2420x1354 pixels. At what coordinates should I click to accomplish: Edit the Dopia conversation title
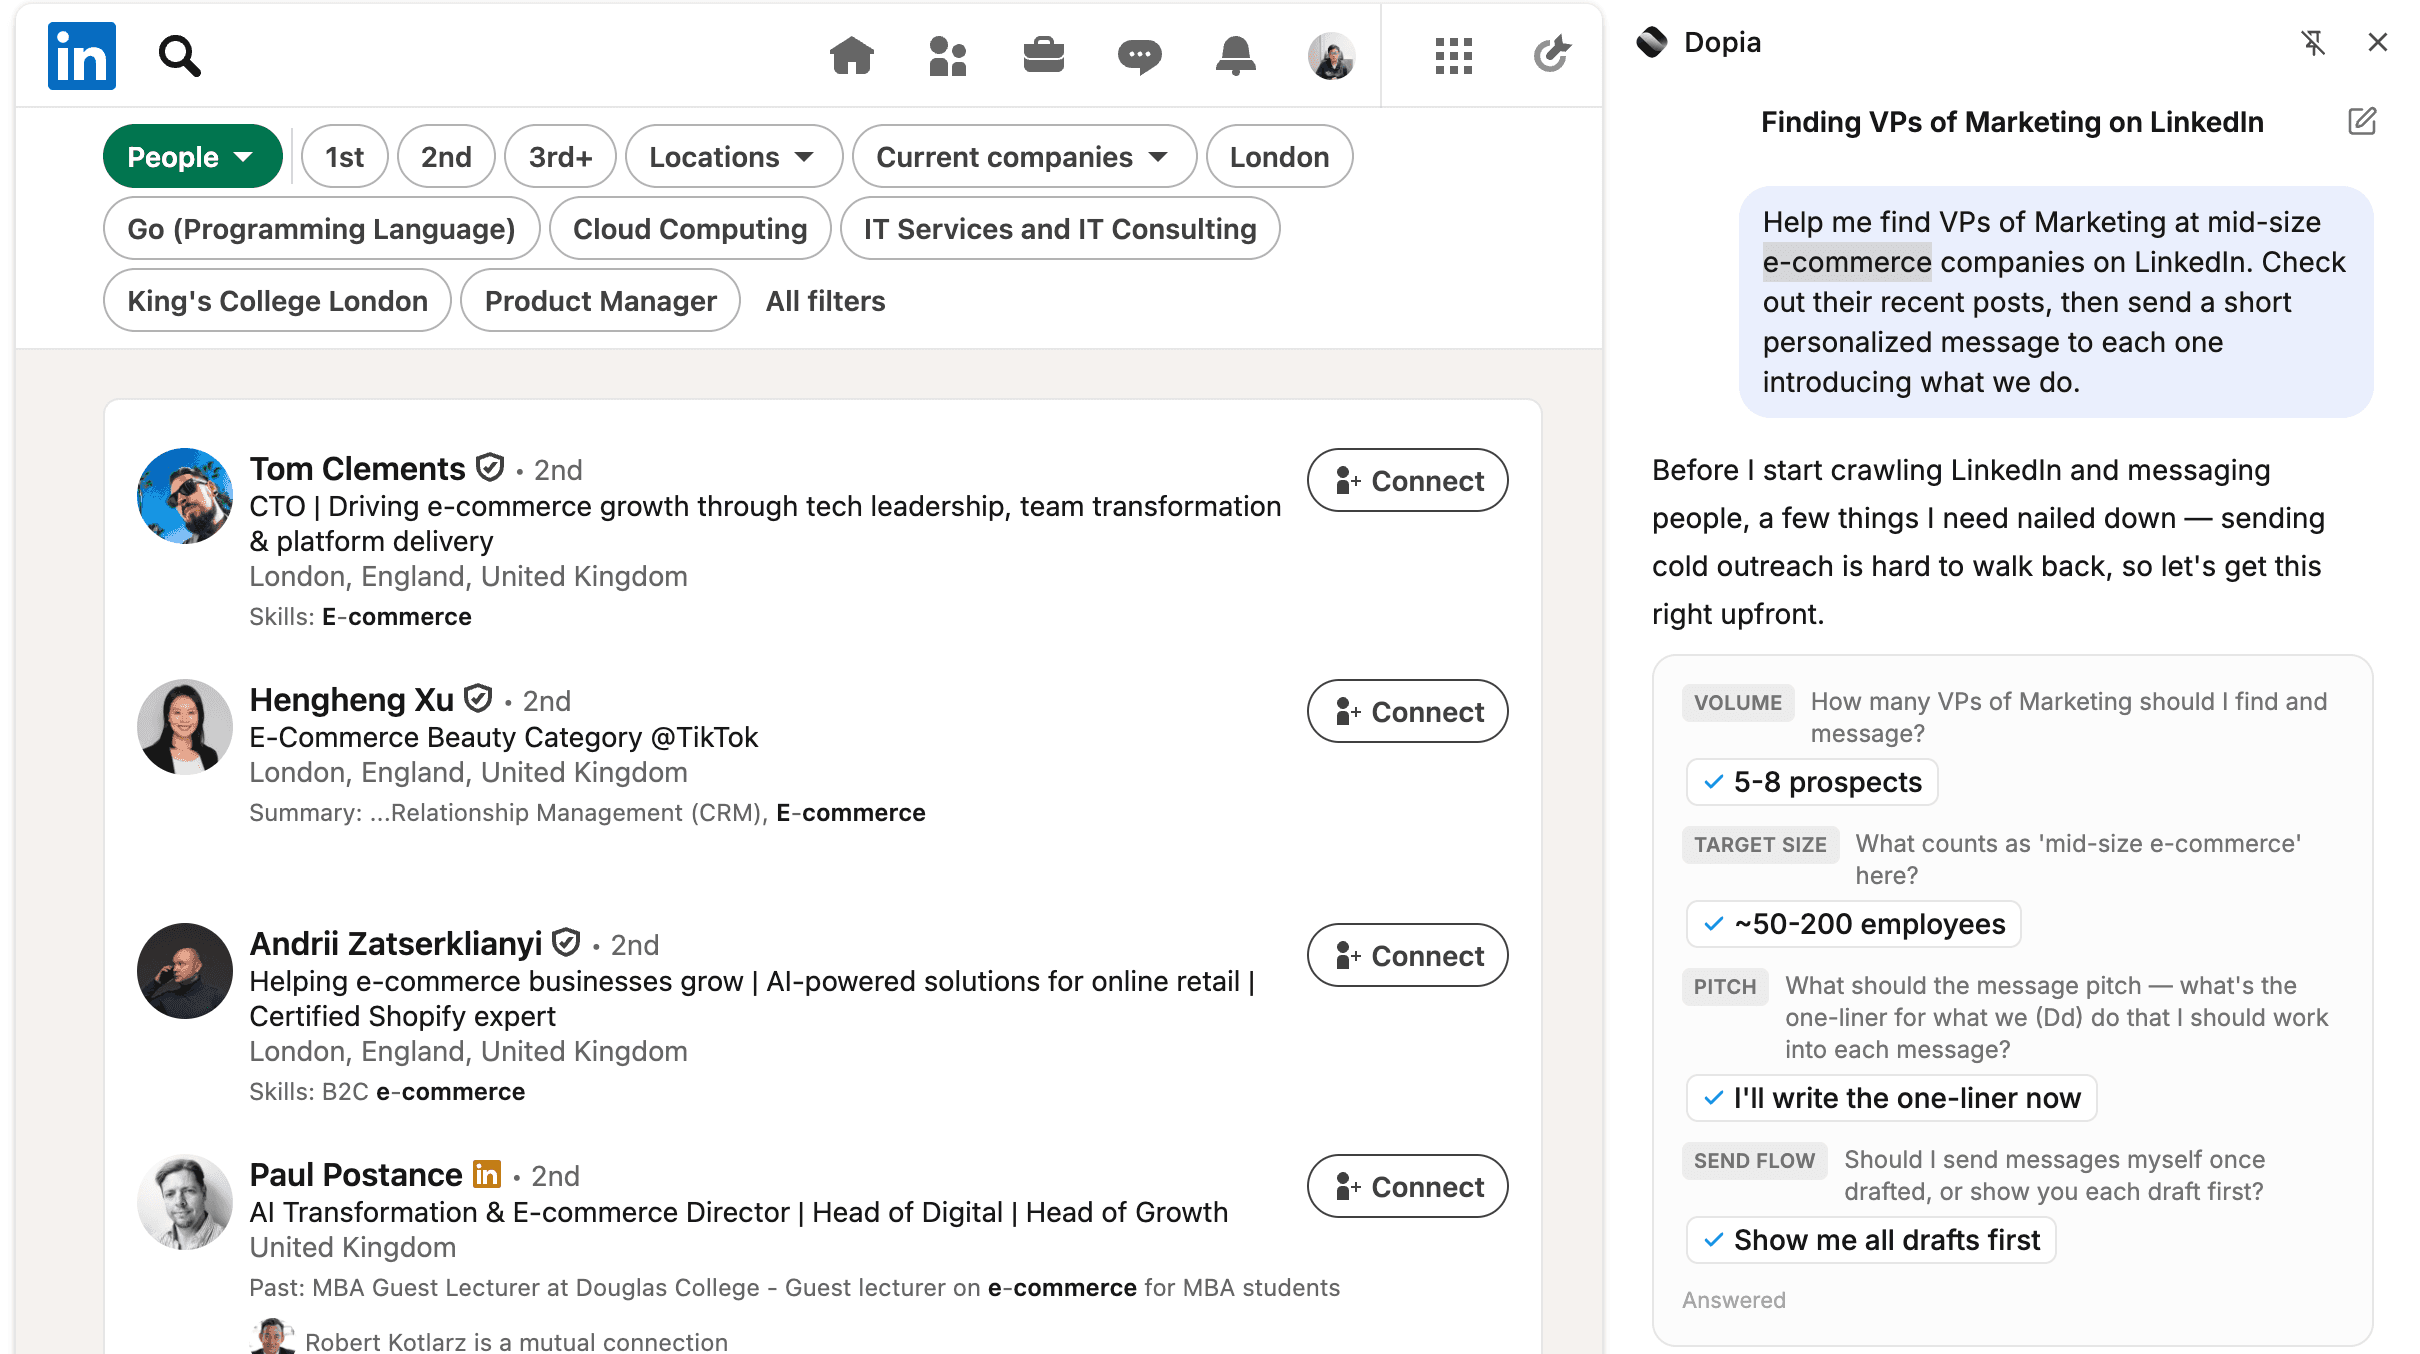(x=2362, y=122)
